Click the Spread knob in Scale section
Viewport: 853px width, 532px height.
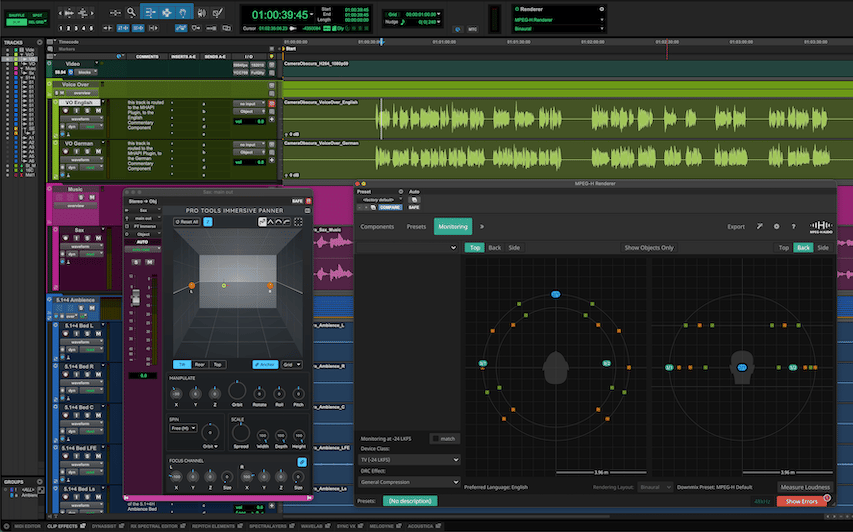pyautogui.click(x=240, y=433)
